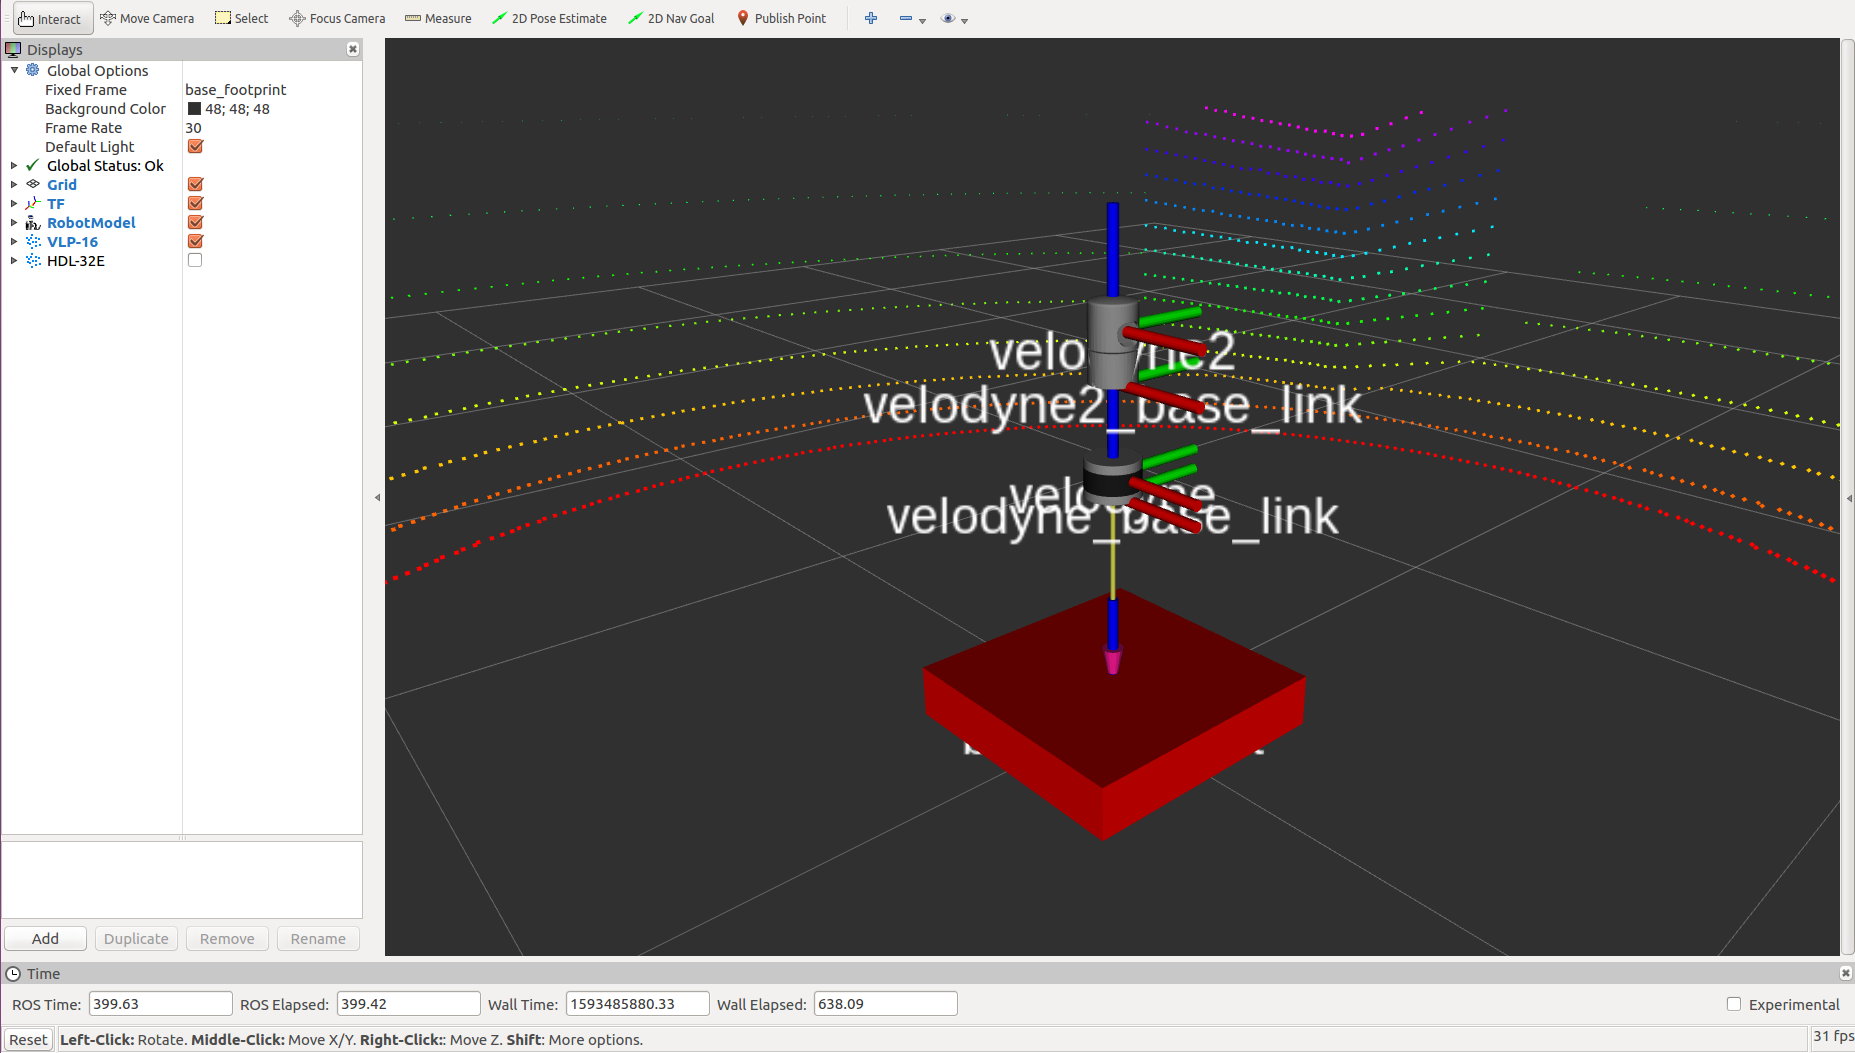Screen dimensions: 1855x1053
Task: Open the camera view options dropdown
Action: point(964,18)
